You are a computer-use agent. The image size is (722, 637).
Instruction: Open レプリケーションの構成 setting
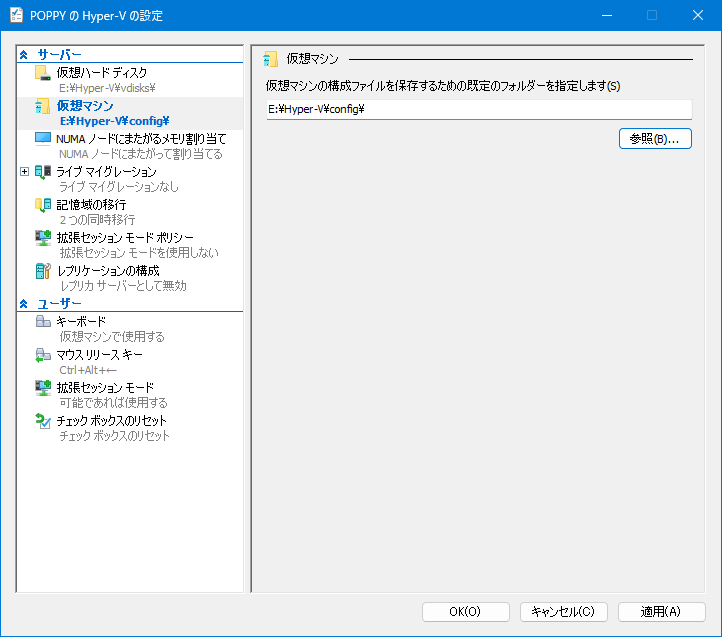pyautogui.click(x=108, y=270)
